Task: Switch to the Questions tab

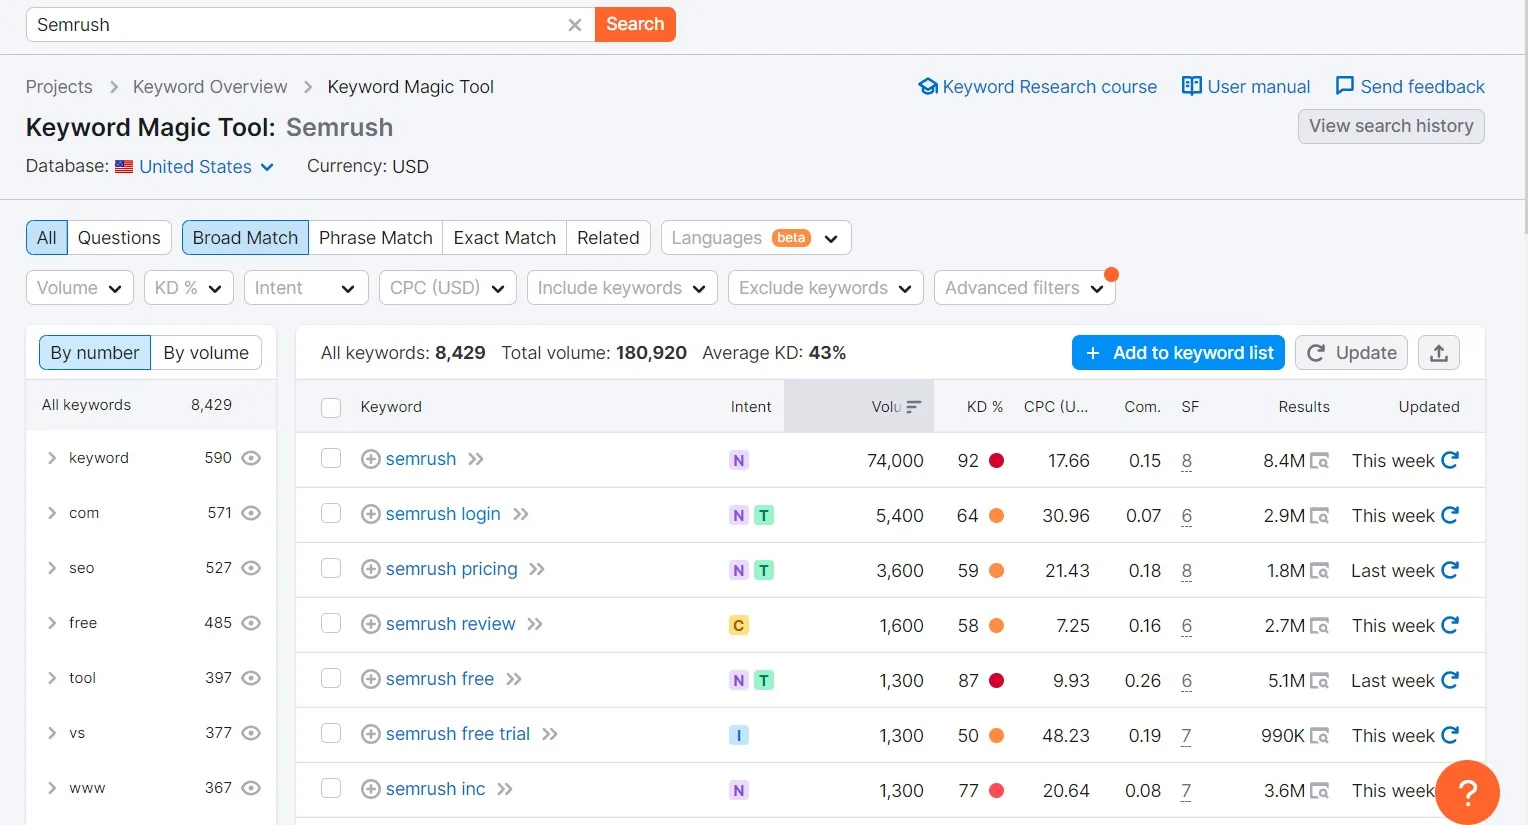Action: click(119, 237)
